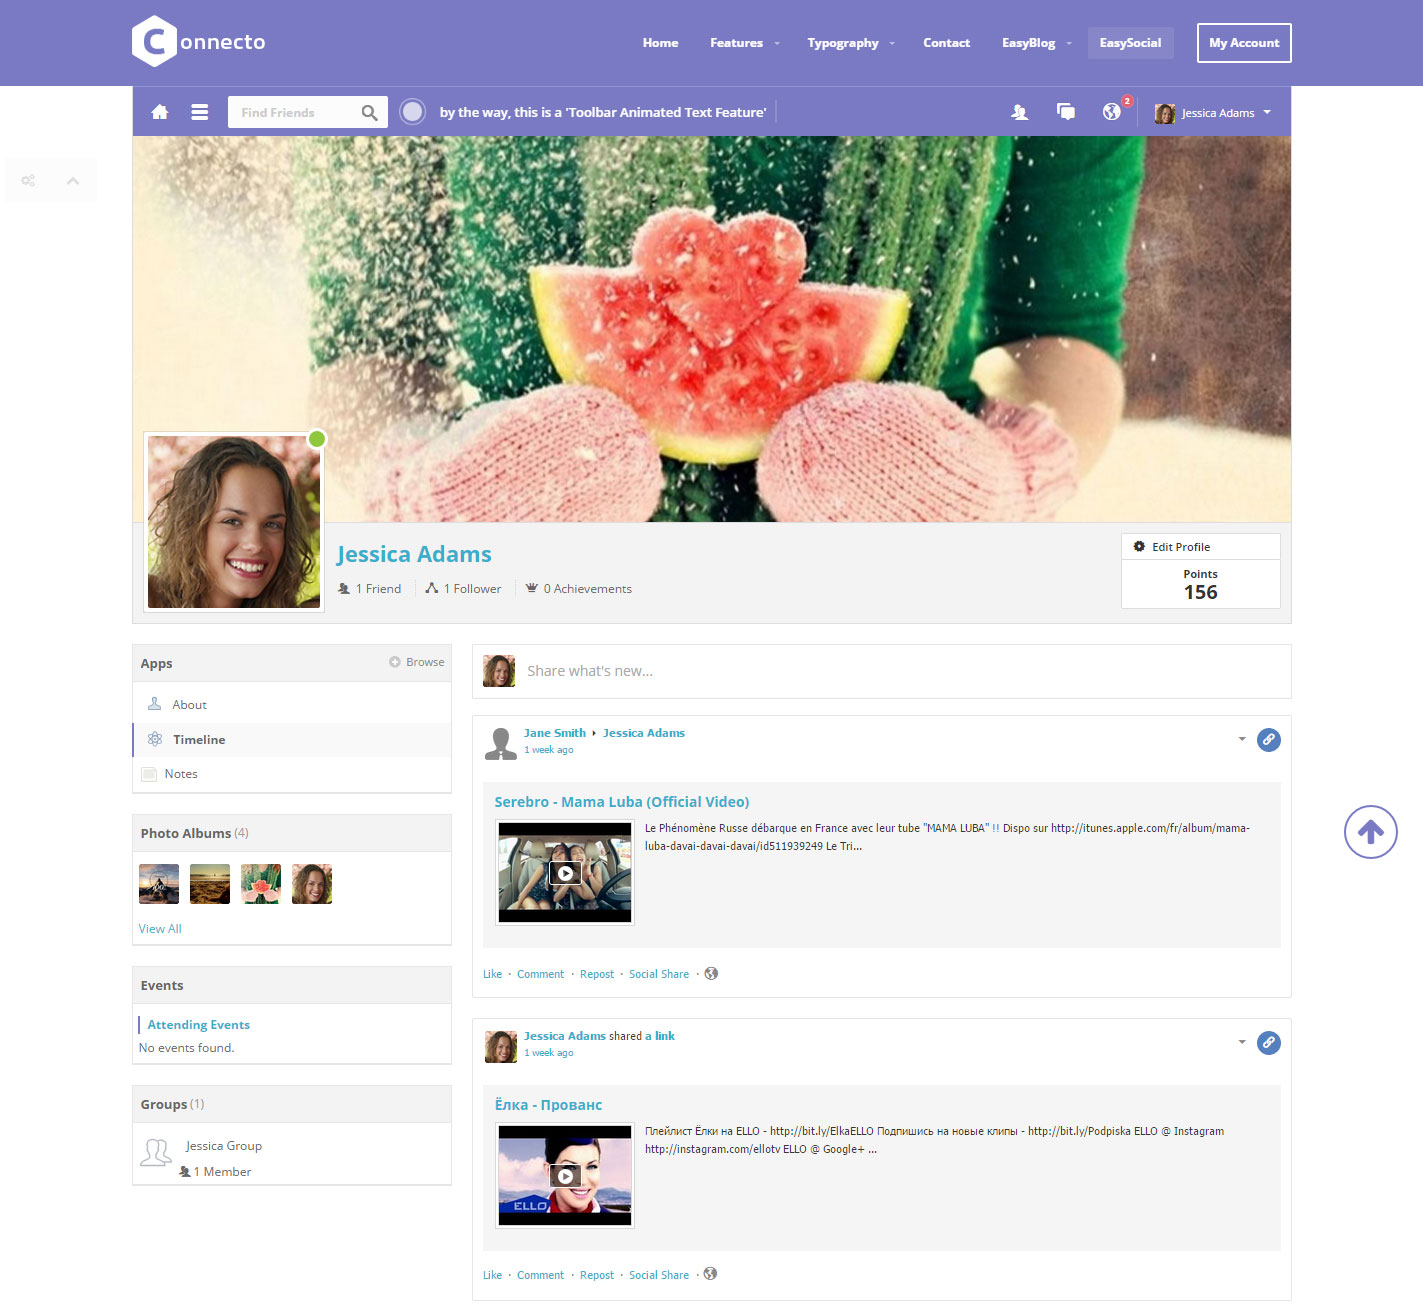Click the Edit Profile button
1423x1306 pixels.
[1200, 547]
